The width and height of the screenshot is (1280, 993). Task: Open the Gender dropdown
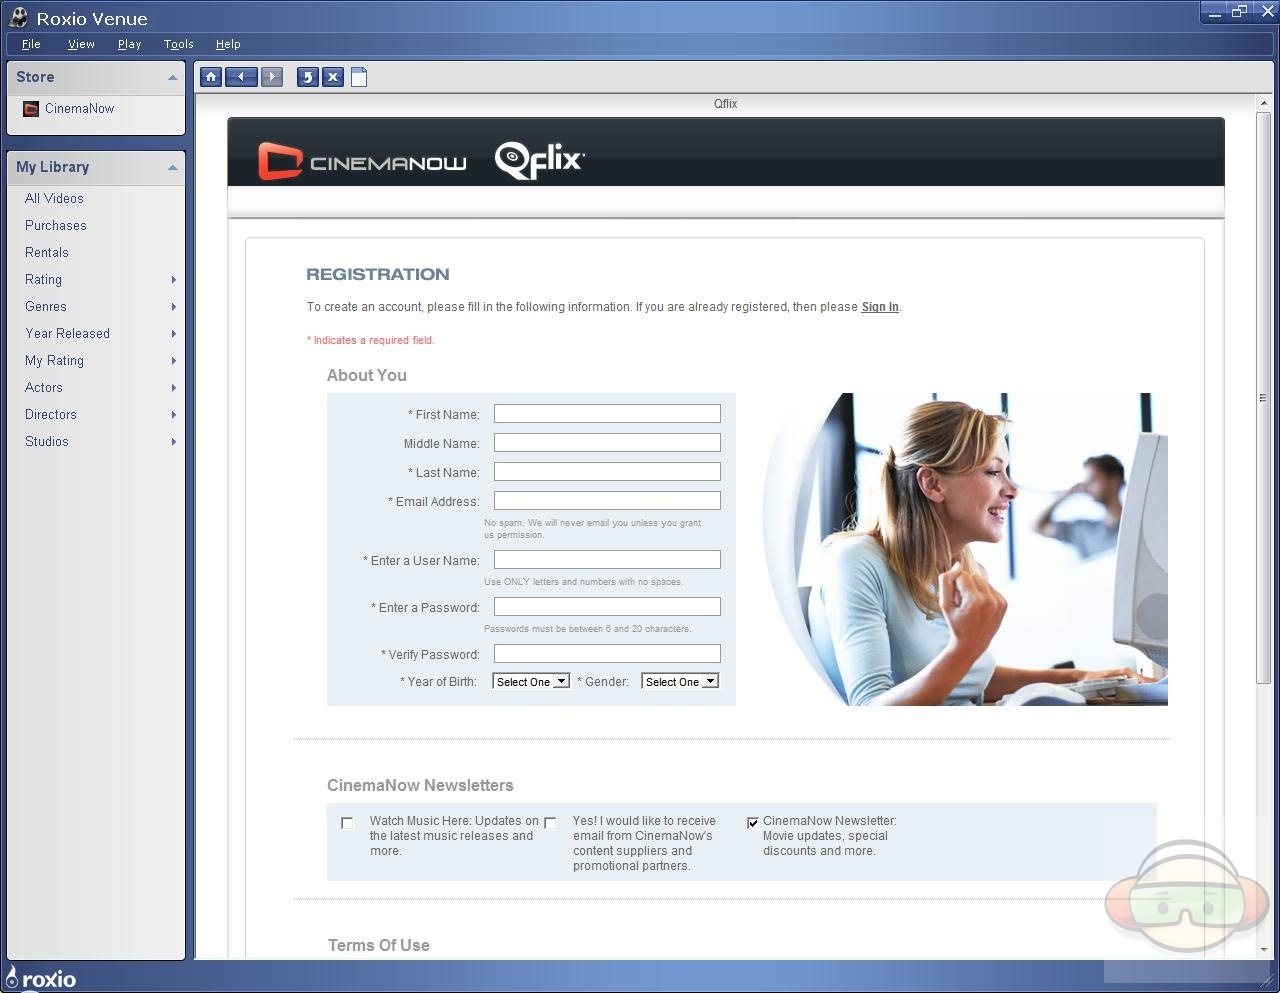click(680, 682)
